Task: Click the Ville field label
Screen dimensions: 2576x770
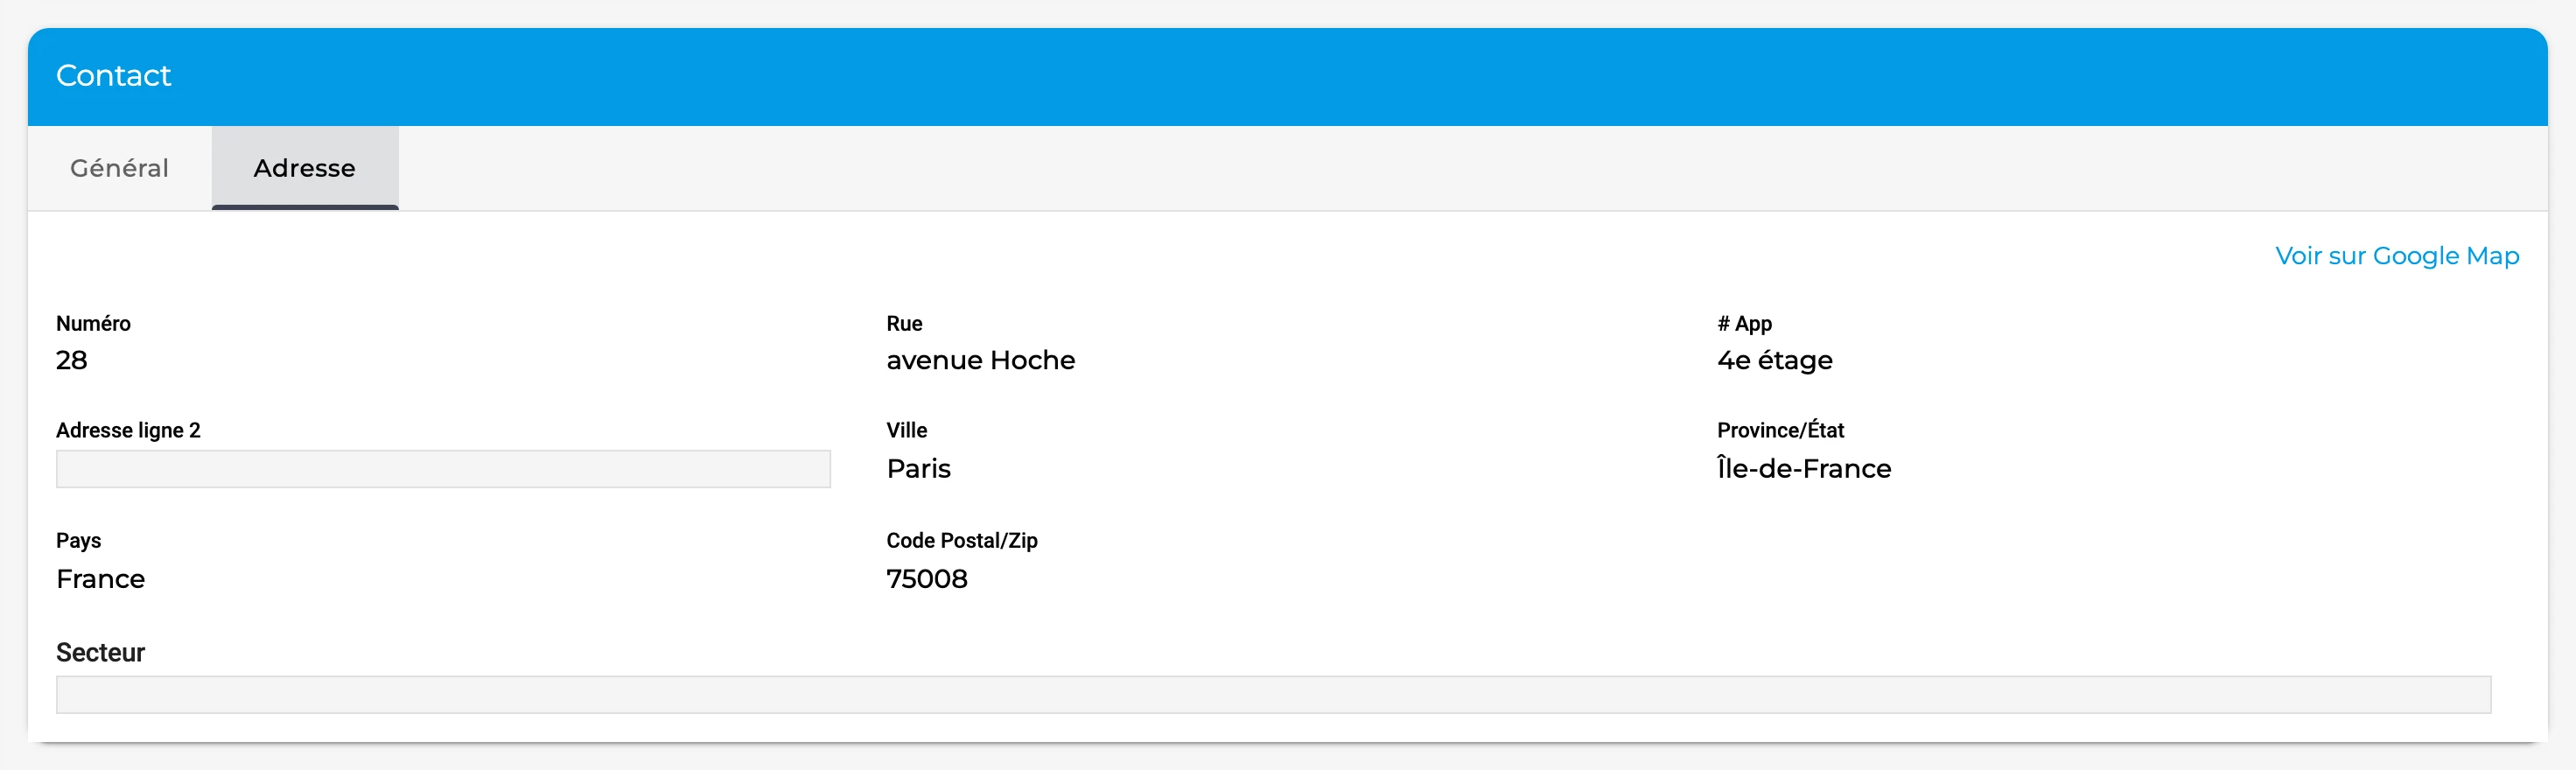Action: 907,430
